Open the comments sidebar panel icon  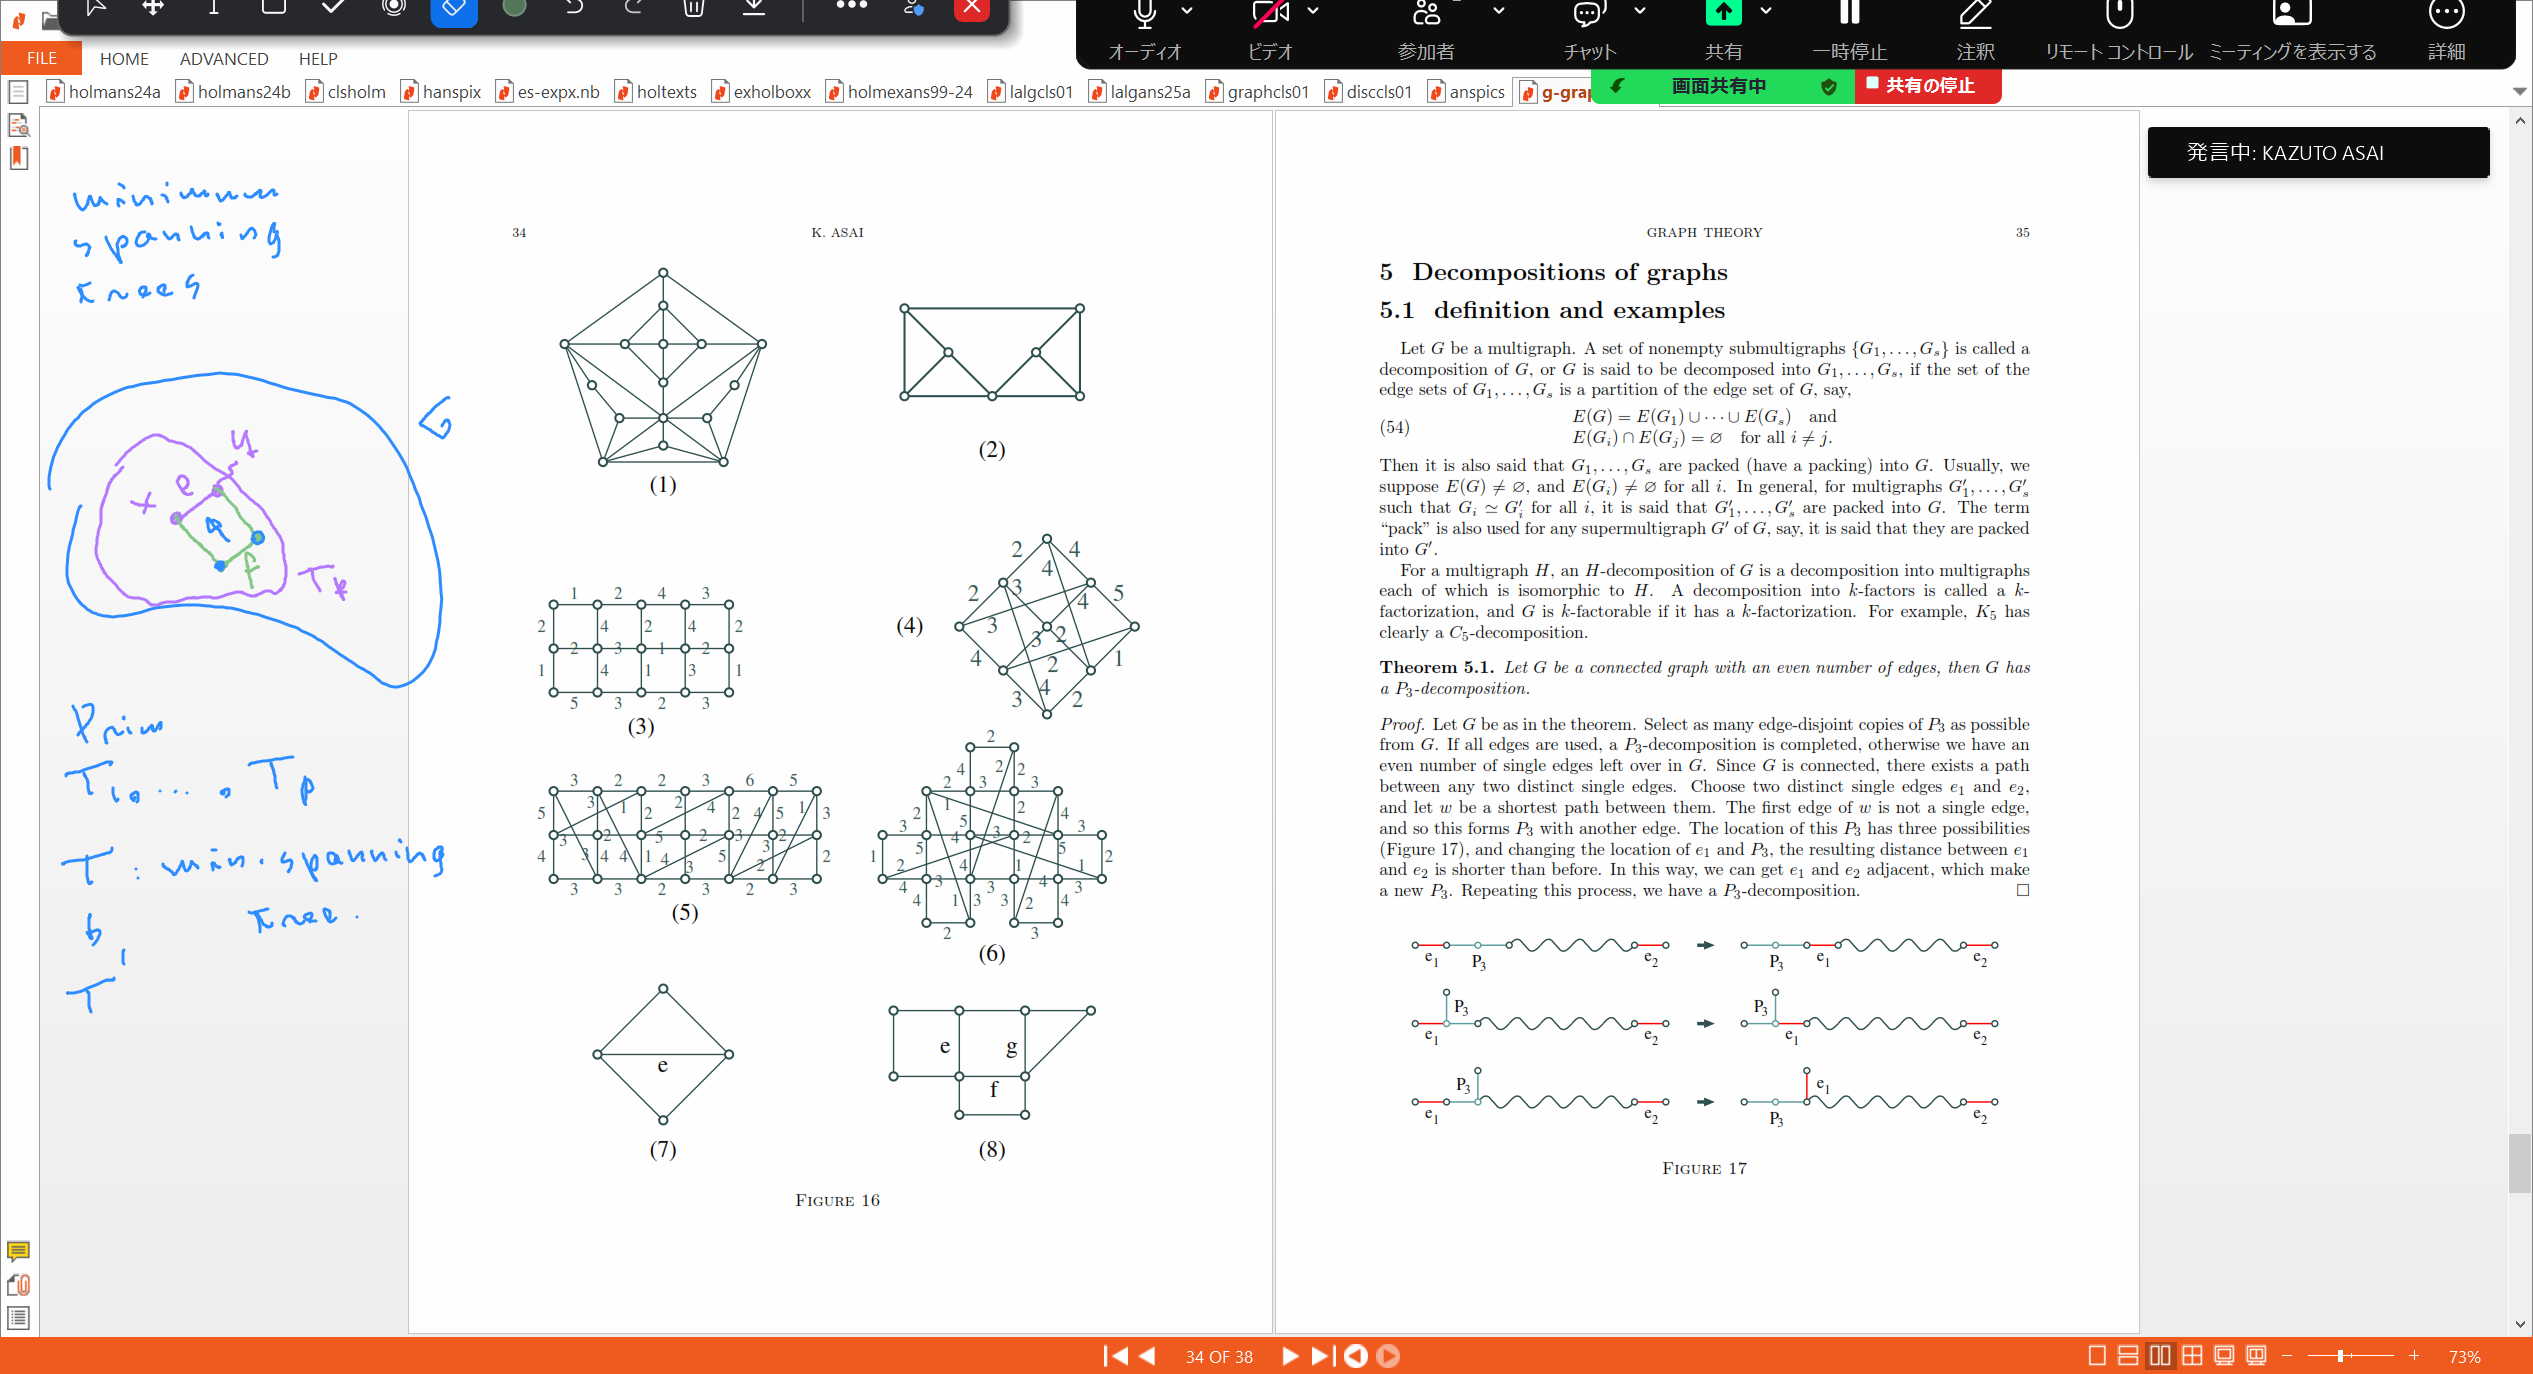[x=18, y=1251]
